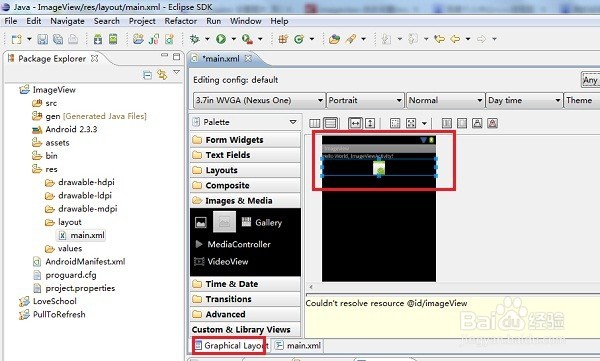600x361 pixels.
Task: Open the Window menu
Action: [x=246, y=21]
